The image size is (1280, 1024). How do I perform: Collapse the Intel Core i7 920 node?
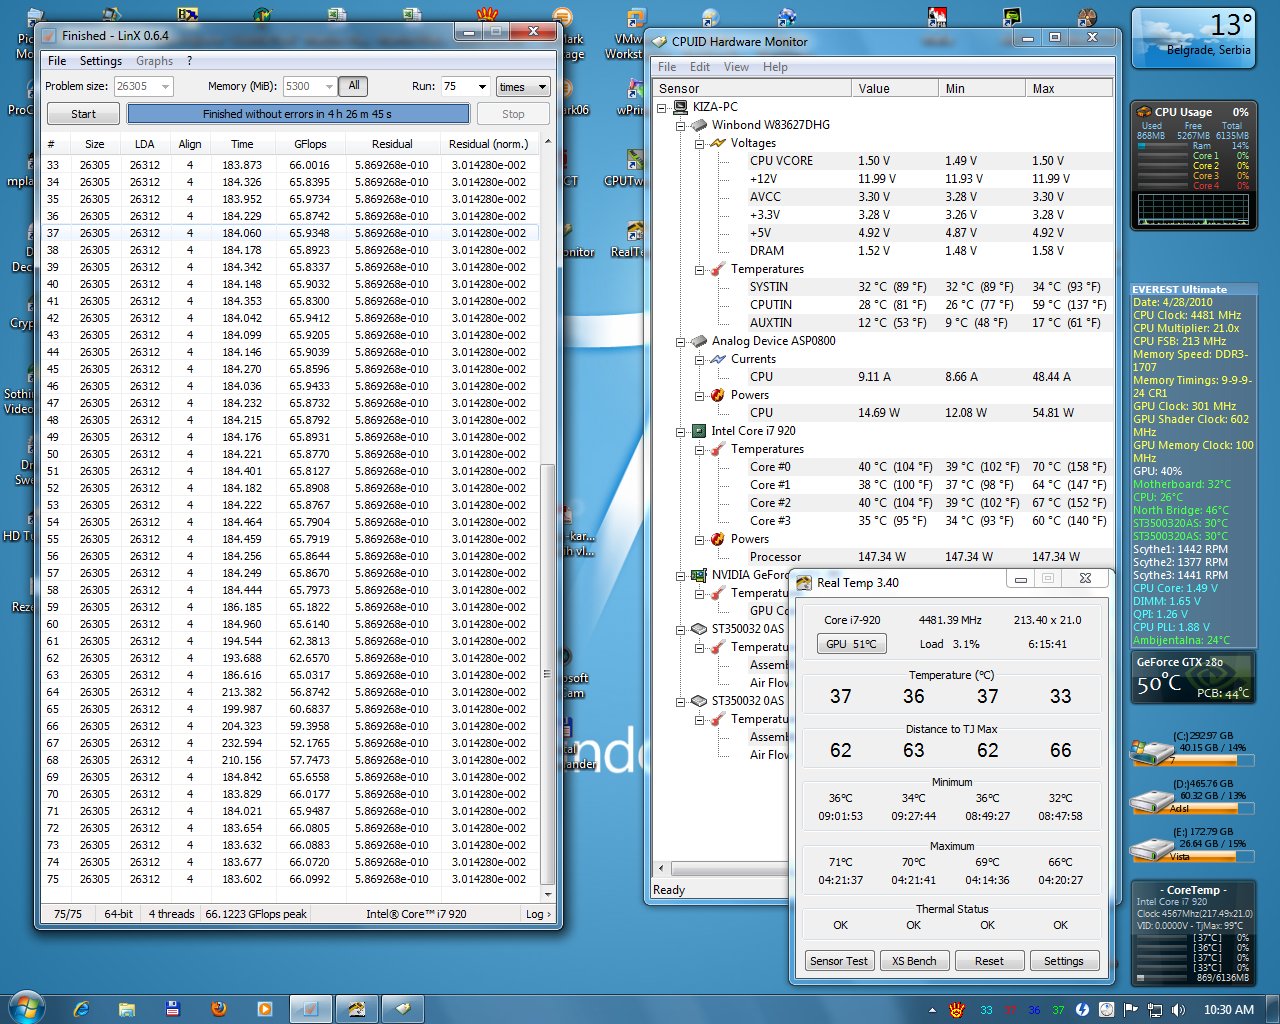[680, 431]
